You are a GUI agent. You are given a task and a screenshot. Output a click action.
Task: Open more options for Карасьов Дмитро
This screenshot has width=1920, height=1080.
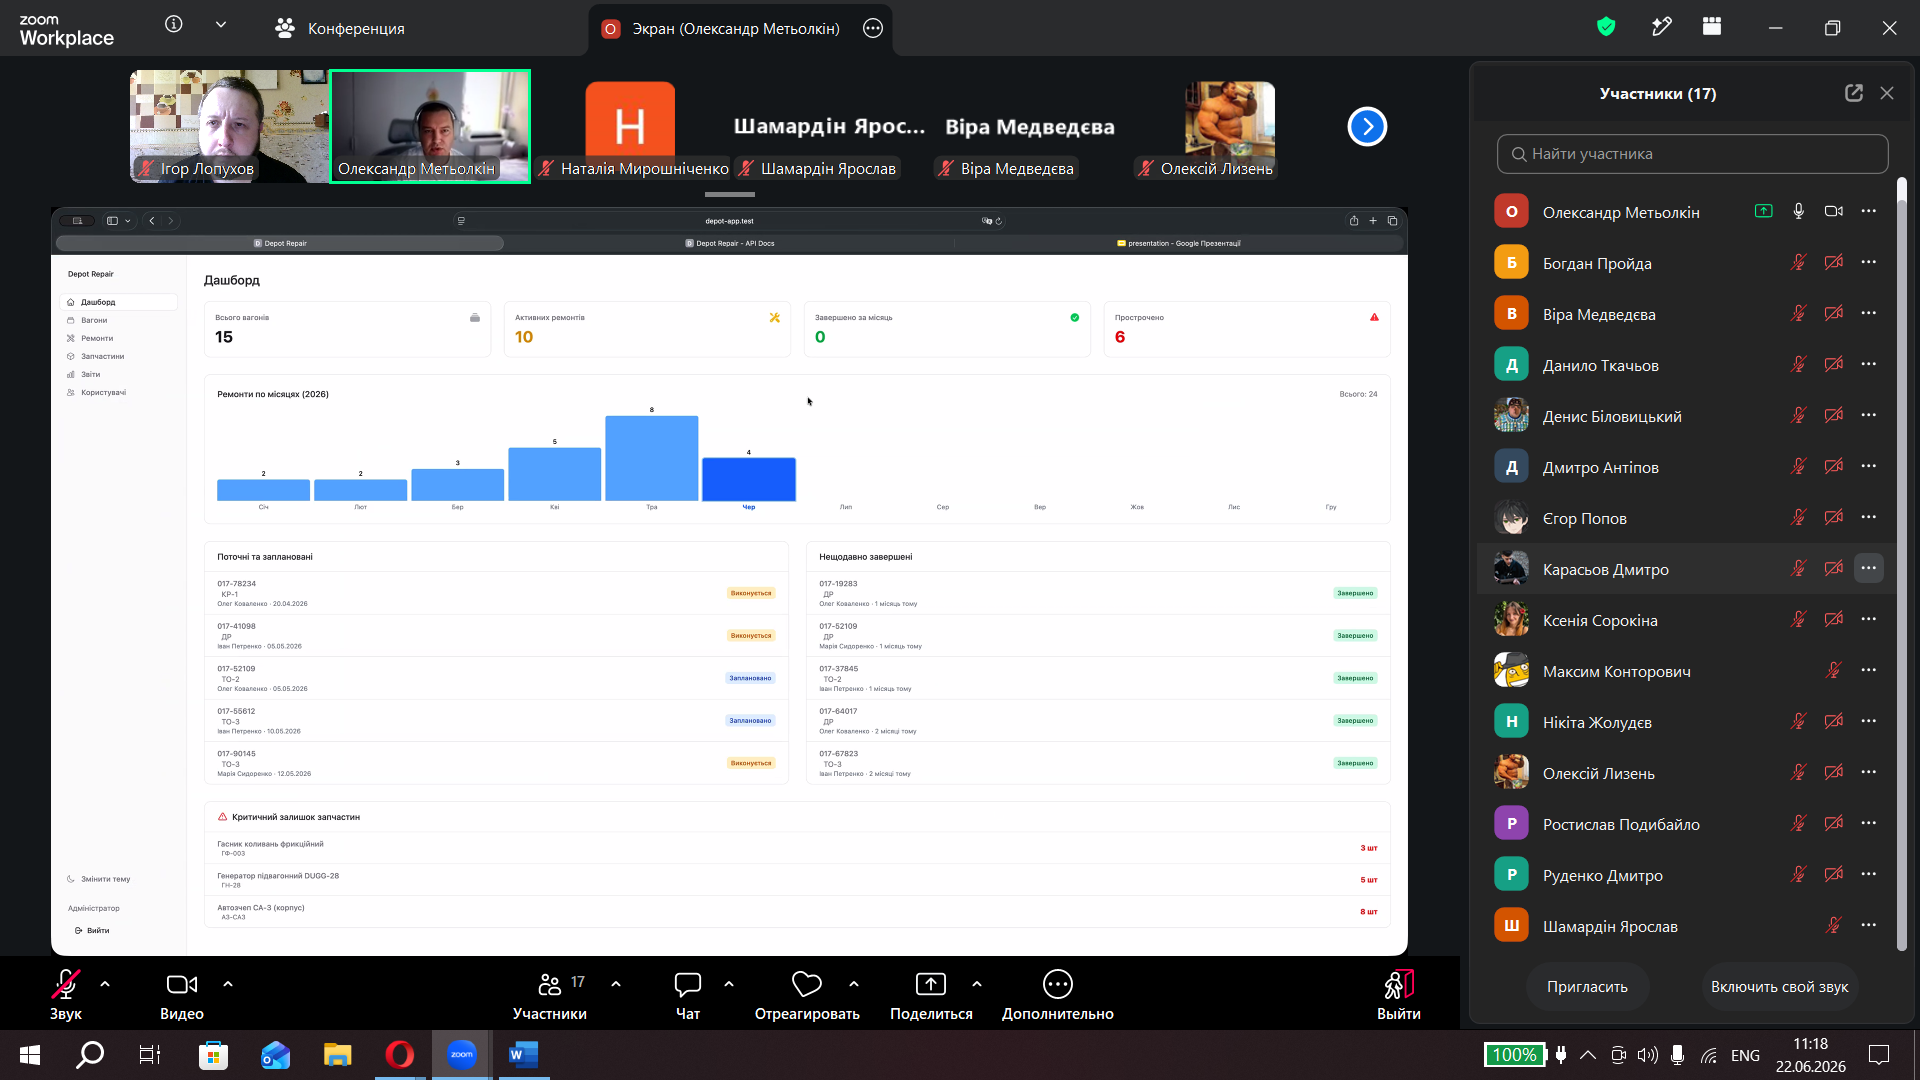pyautogui.click(x=1868, y=568)
